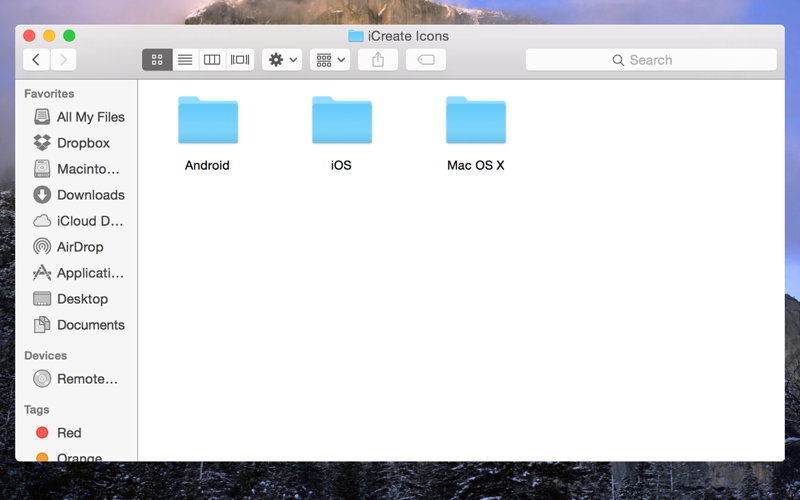The height and width of the screenshot is (500, 800).
Task: Go forward with the right chevron button
Action: tap(63, 60)
